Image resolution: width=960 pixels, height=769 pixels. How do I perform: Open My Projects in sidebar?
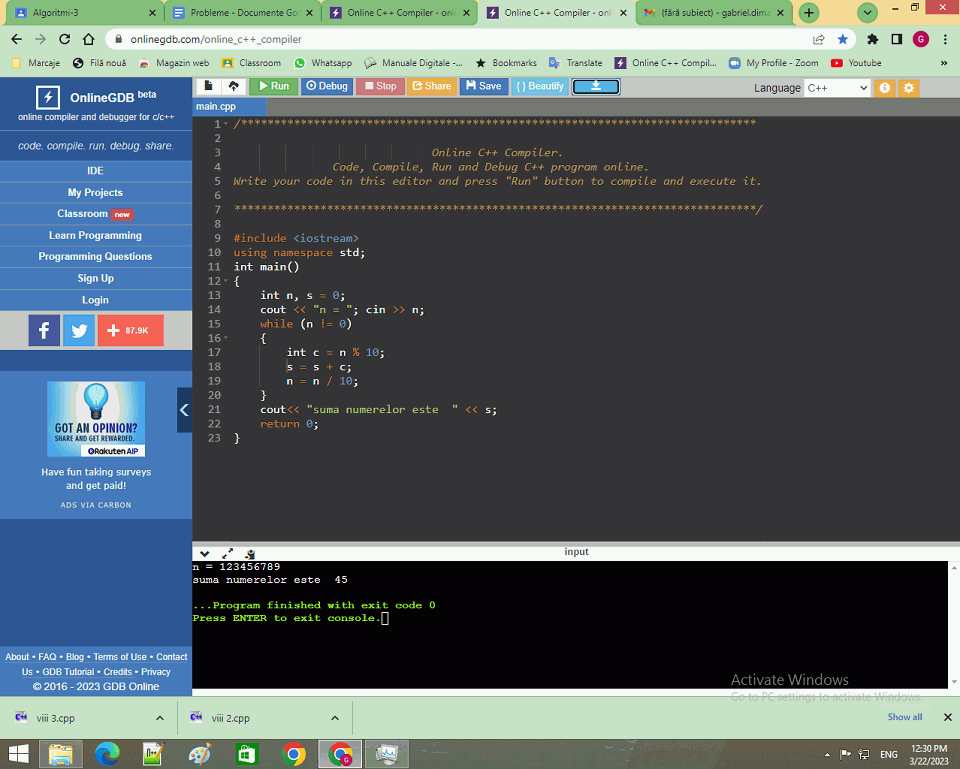95,193
